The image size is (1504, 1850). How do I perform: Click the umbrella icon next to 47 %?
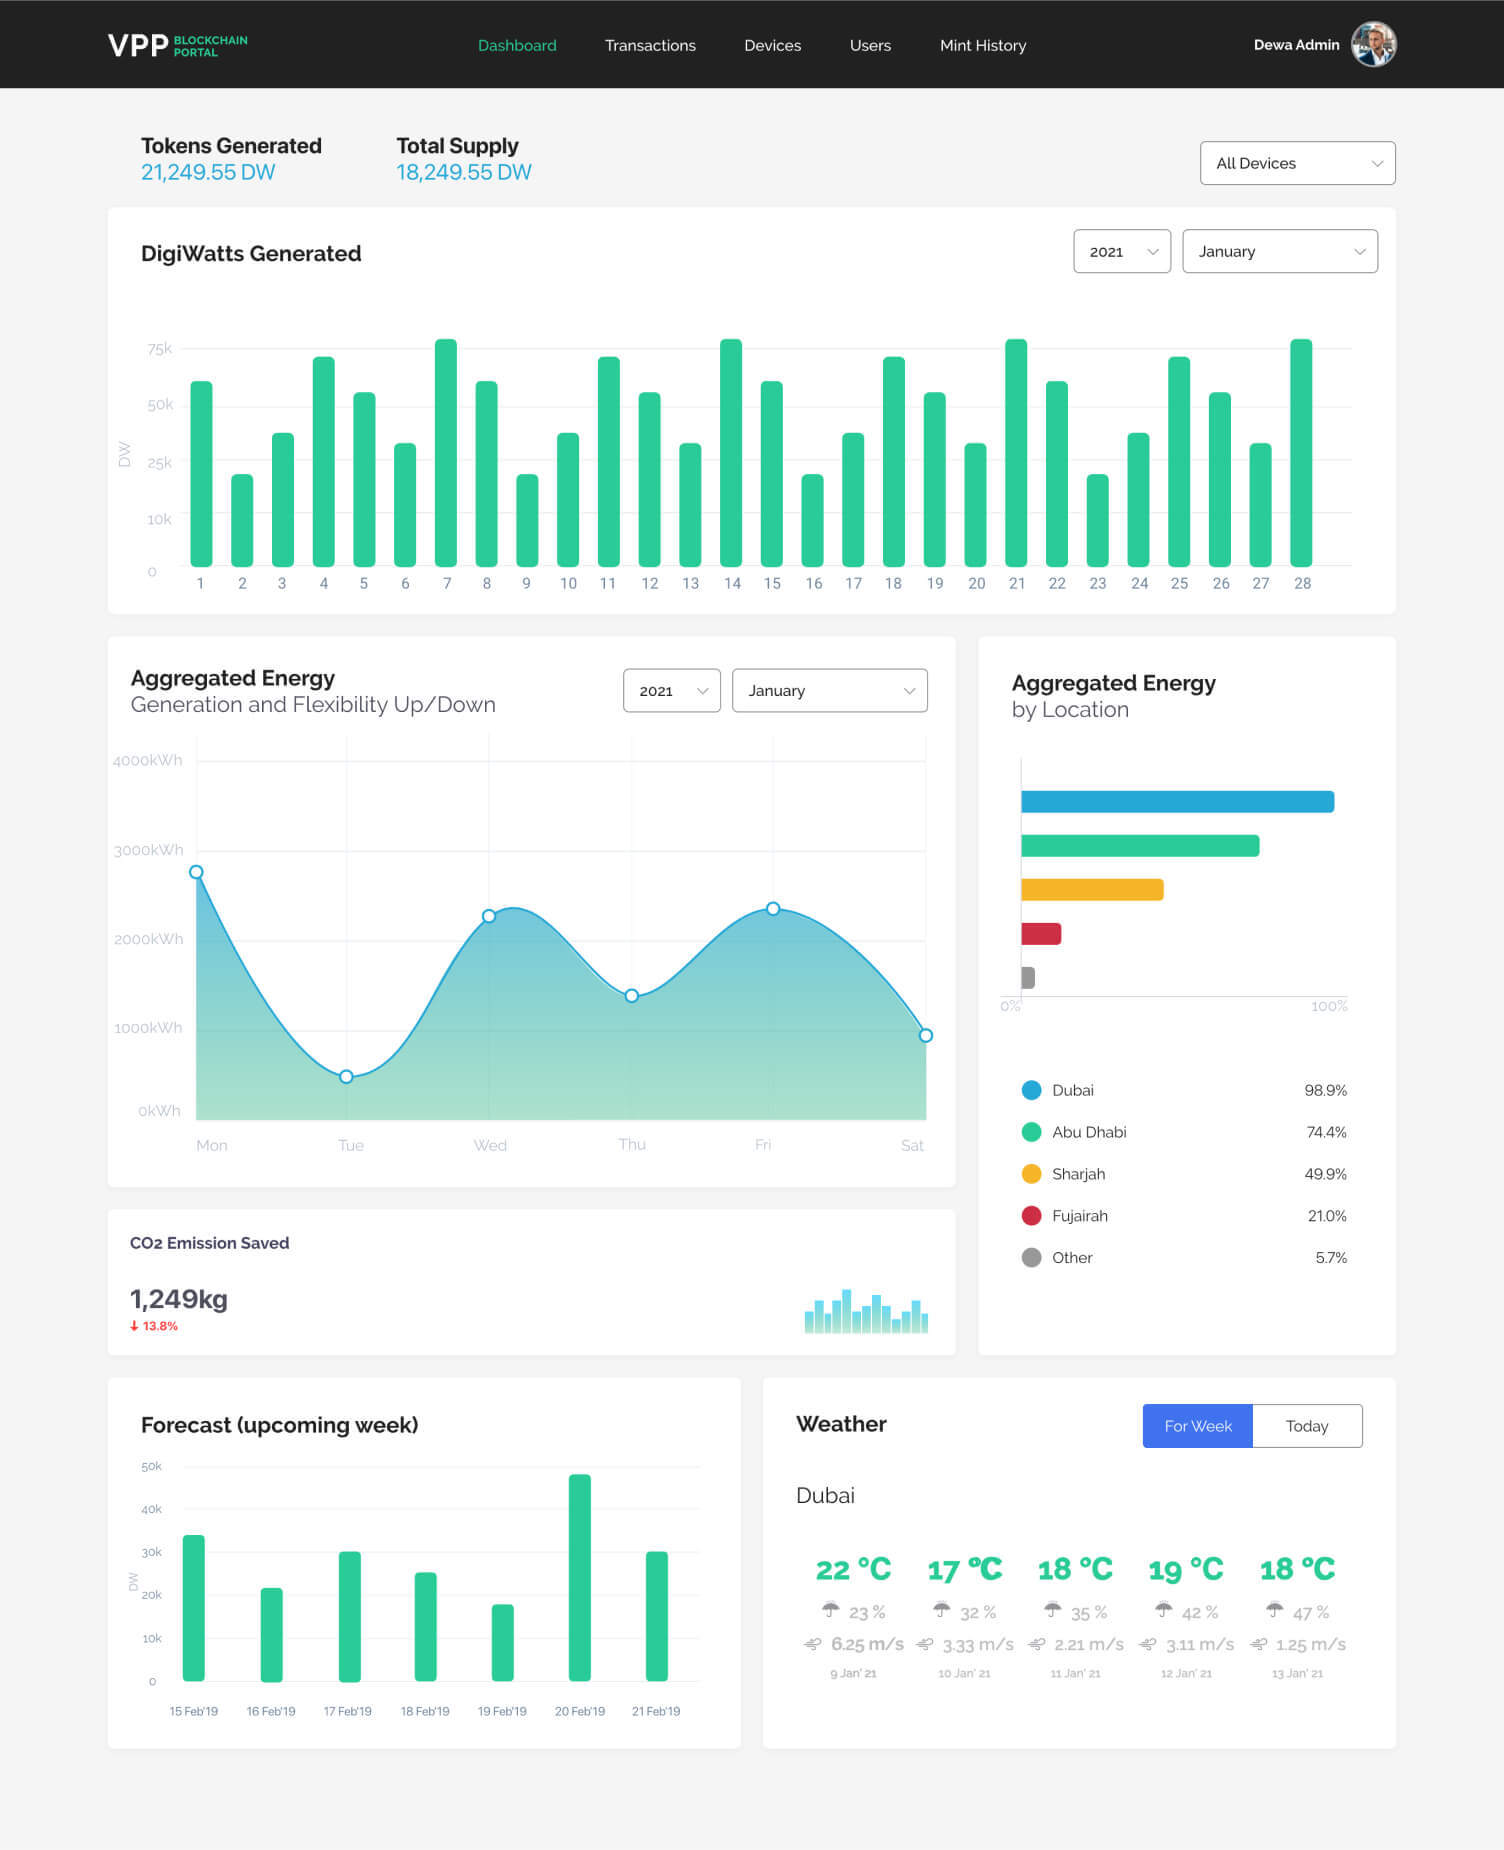1274,1610
